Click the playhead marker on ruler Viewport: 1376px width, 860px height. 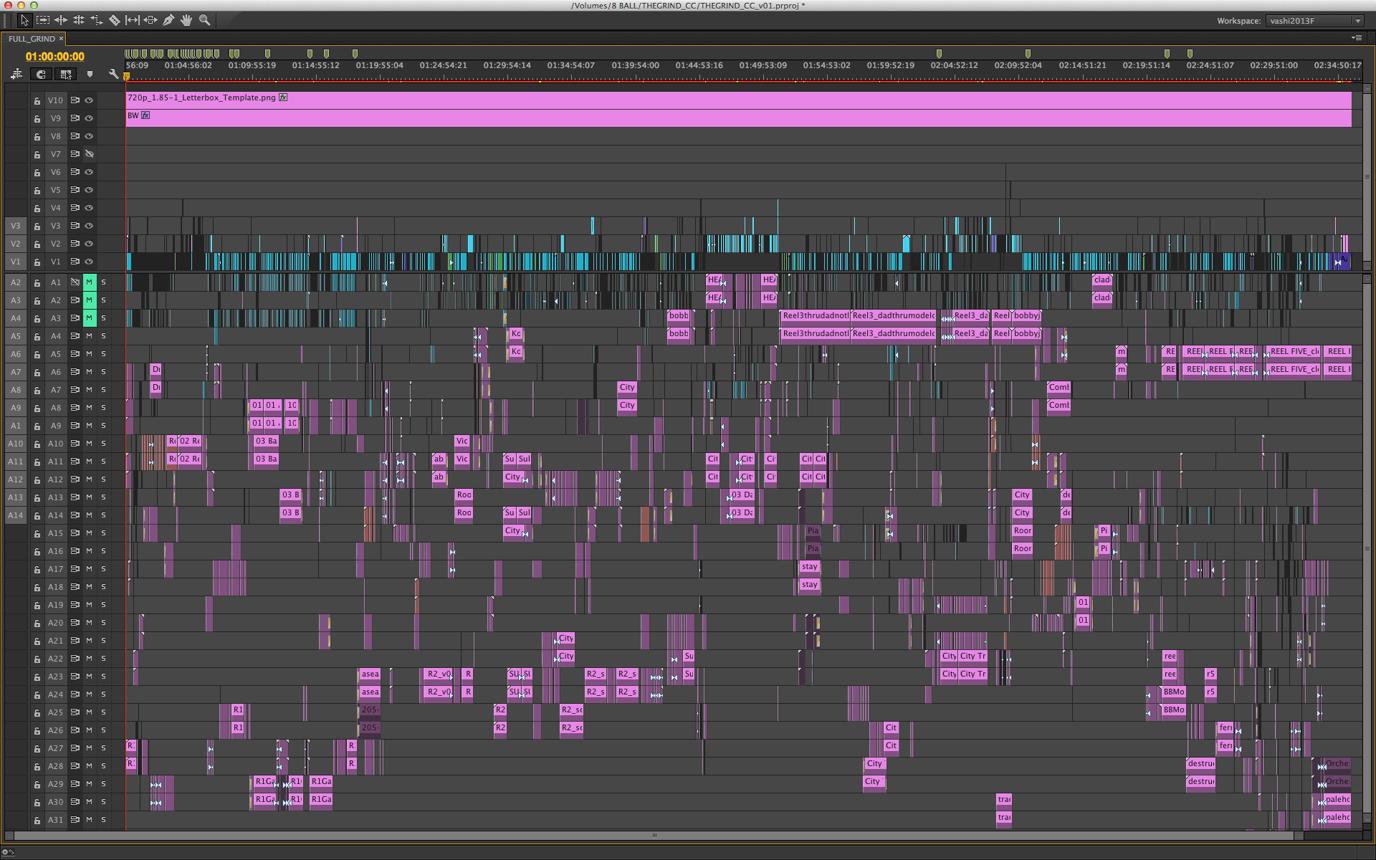127,76
